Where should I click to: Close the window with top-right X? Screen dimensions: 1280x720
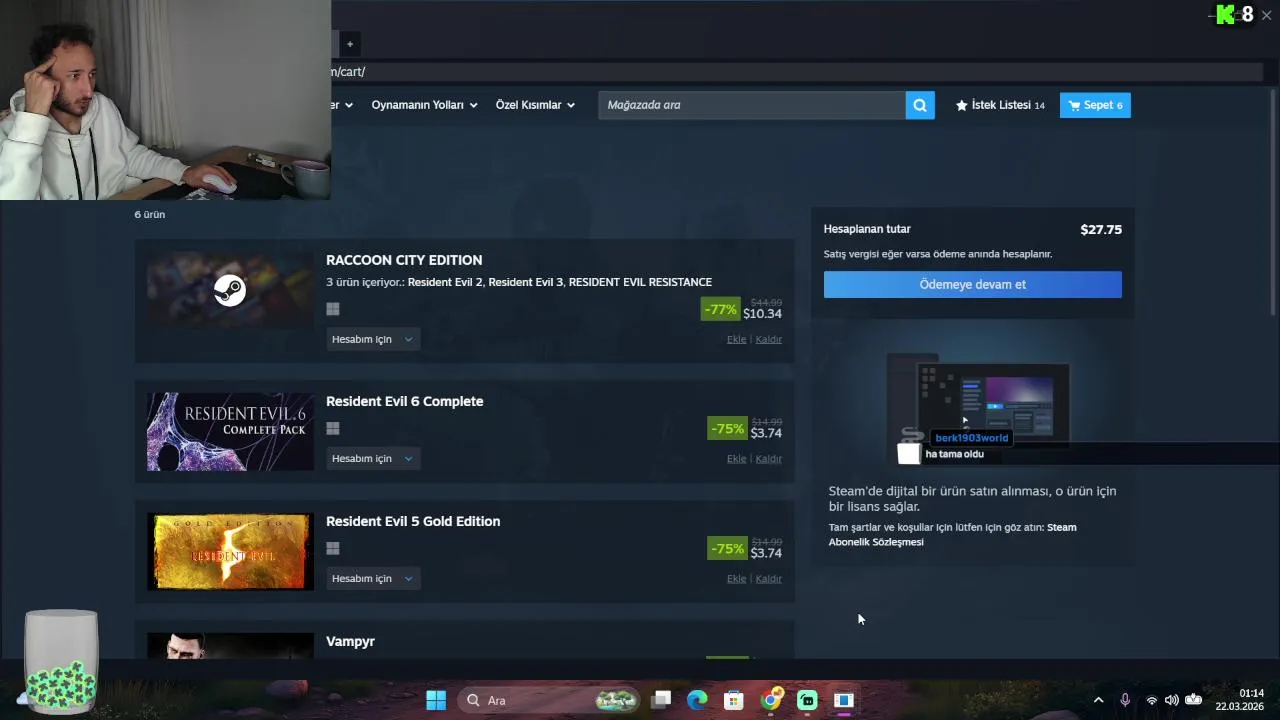pos(1266,15)
